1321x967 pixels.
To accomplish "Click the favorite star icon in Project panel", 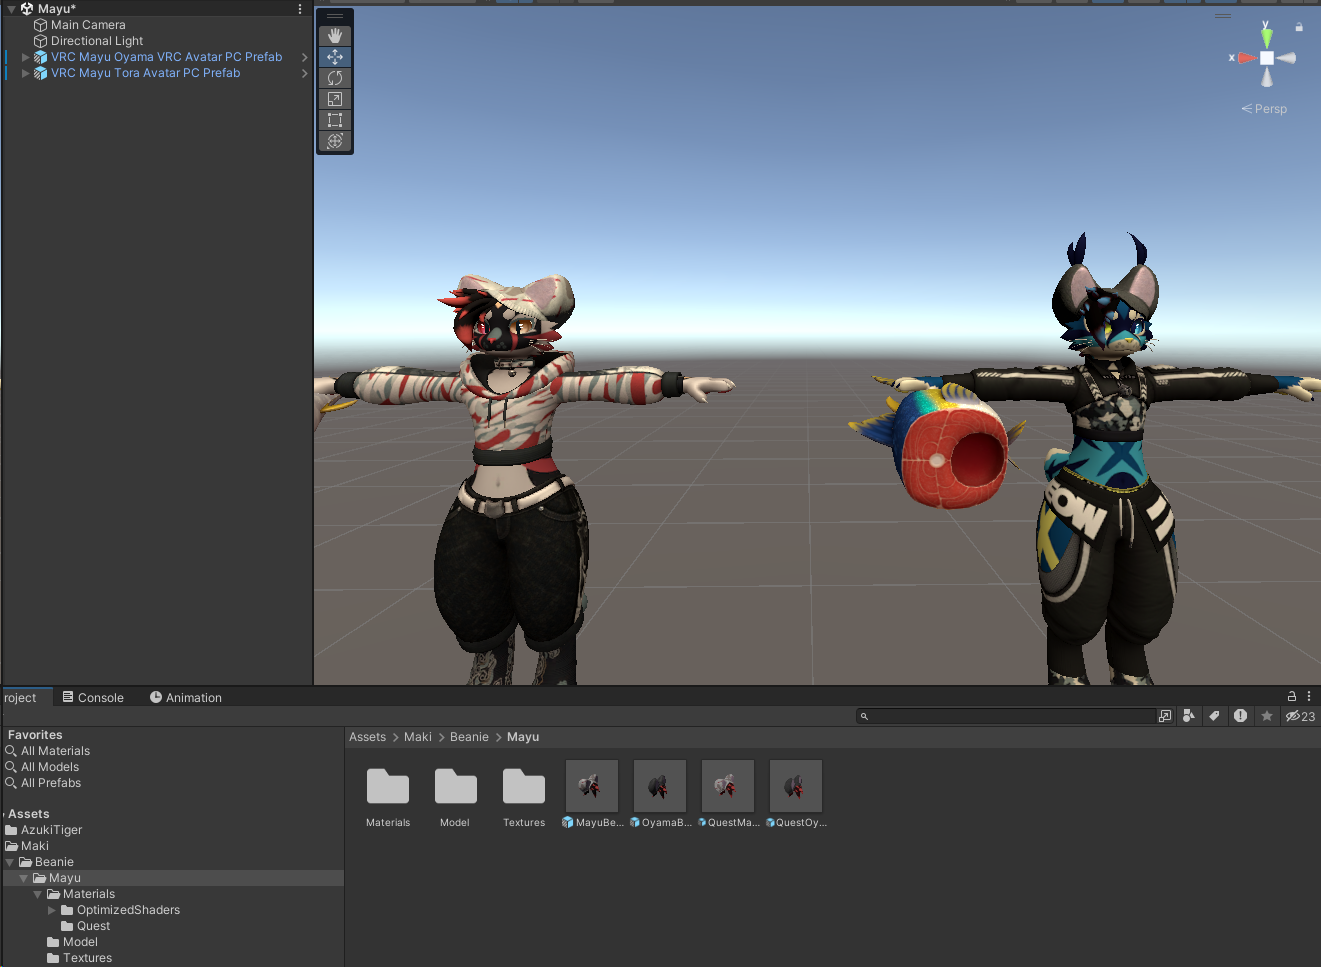I will pyautogui.click(x=1267, y=716).
